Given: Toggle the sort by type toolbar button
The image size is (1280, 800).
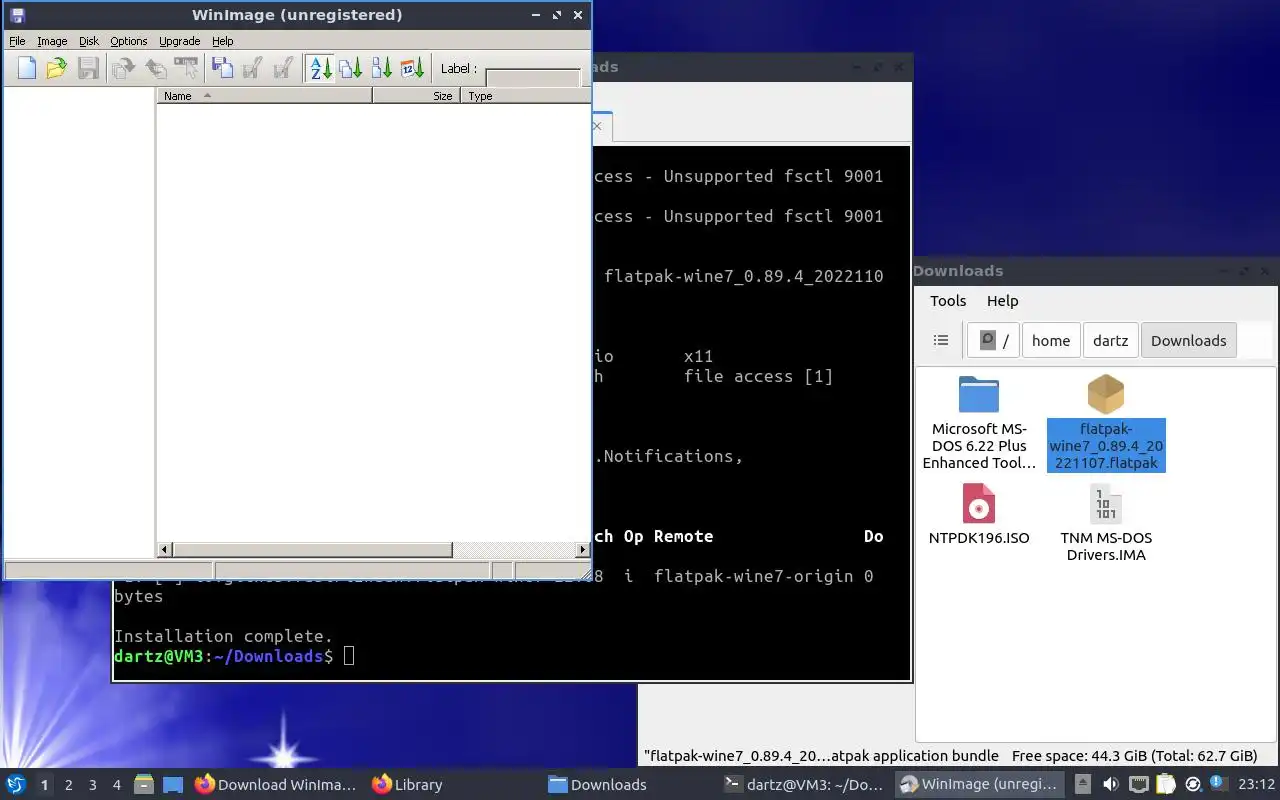Looking at the screenshot, I should [x=350, y=68].
